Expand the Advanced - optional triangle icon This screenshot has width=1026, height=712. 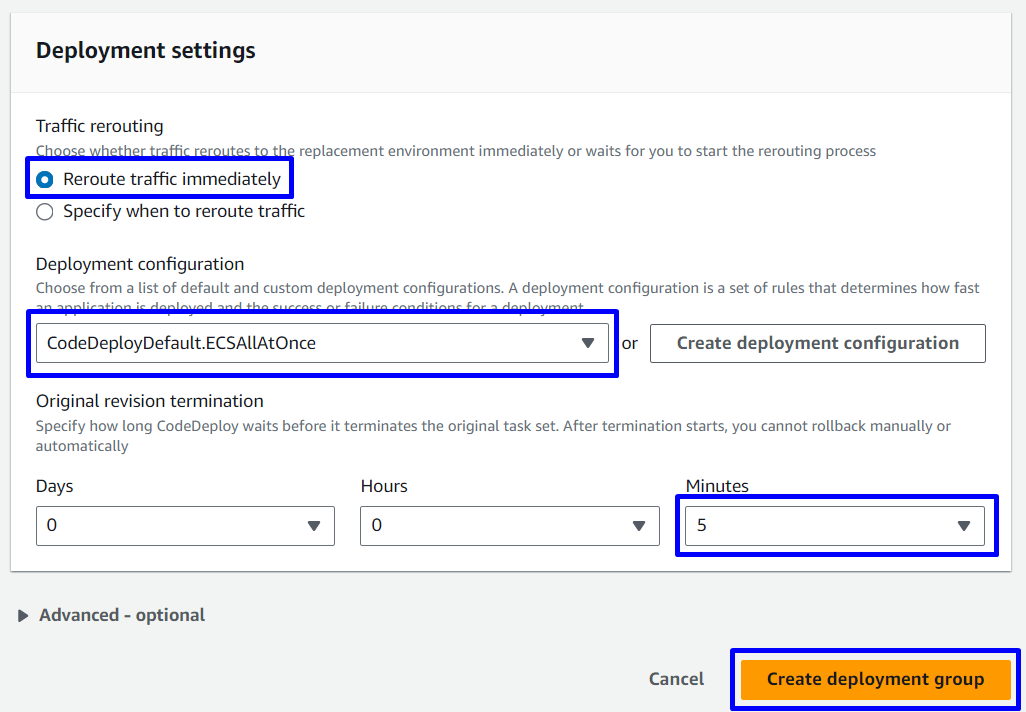tap(24, 616)
